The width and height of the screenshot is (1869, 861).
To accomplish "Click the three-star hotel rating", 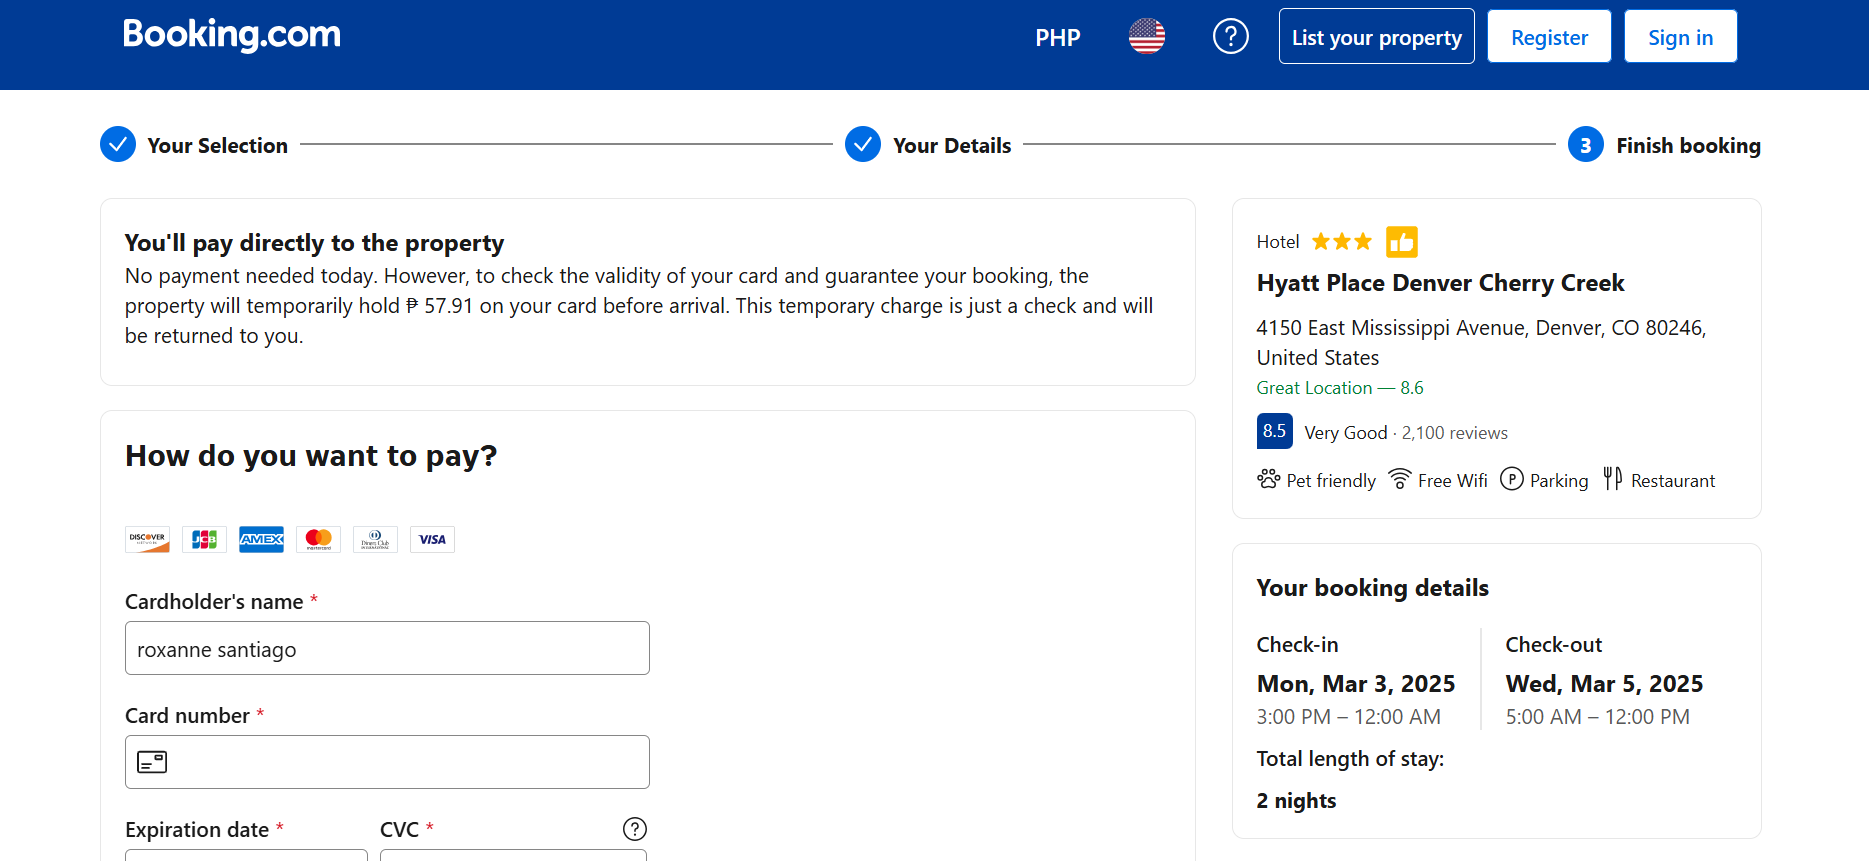I will pos(1342,242).
